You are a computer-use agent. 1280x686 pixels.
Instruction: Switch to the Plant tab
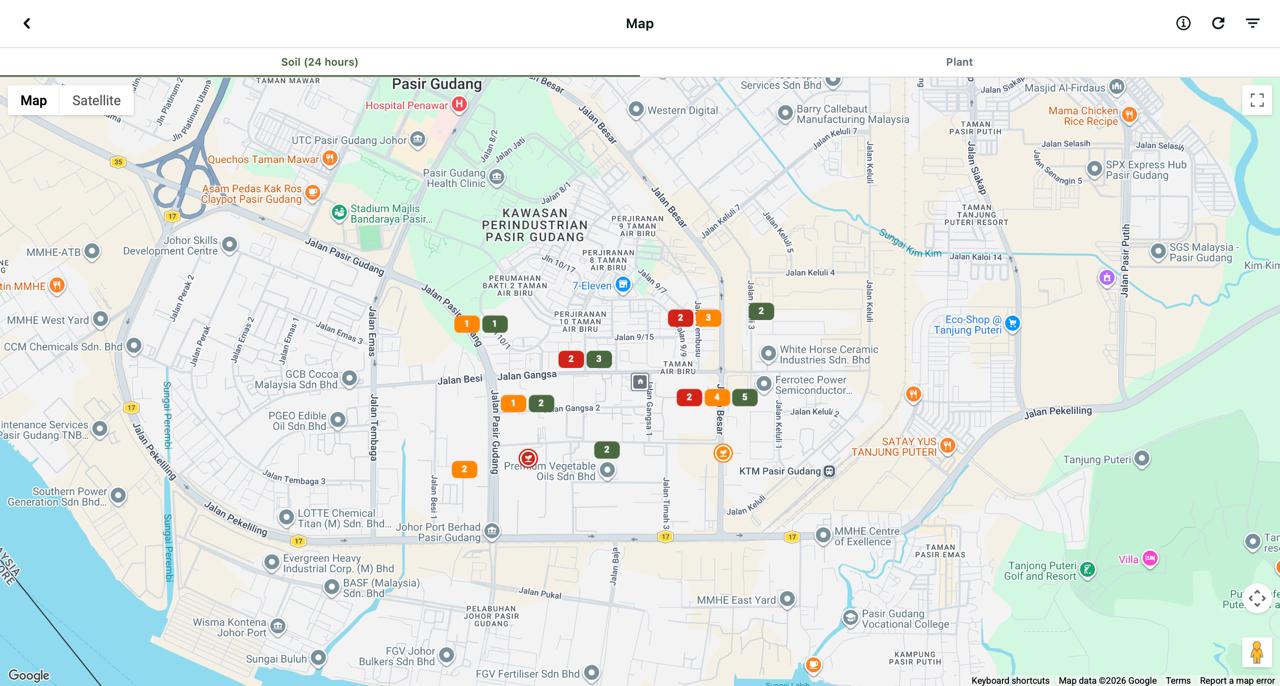(960, 62)
